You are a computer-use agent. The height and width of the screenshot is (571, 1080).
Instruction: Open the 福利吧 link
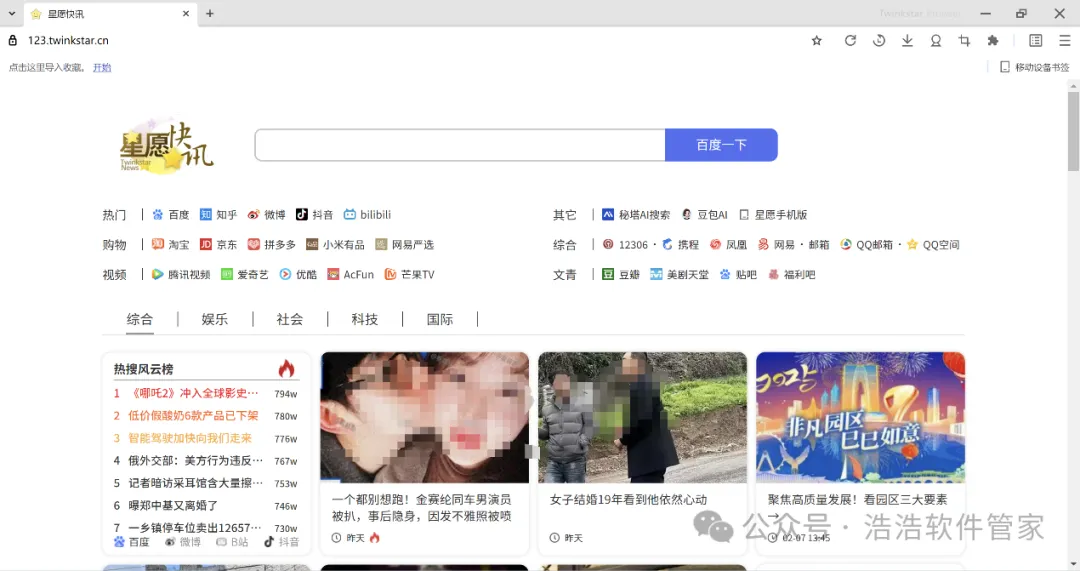(x=791, y=274)
